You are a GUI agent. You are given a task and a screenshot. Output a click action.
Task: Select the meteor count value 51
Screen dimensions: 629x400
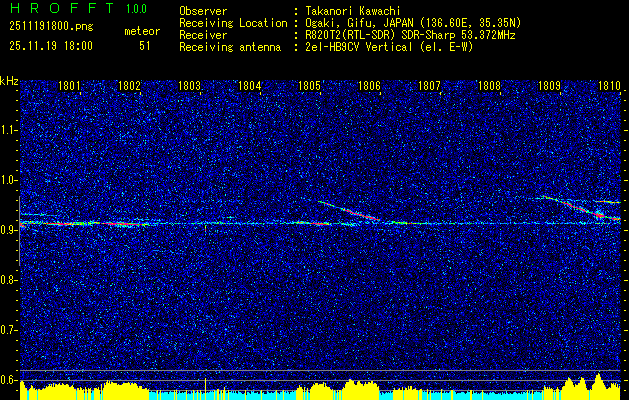145,46
